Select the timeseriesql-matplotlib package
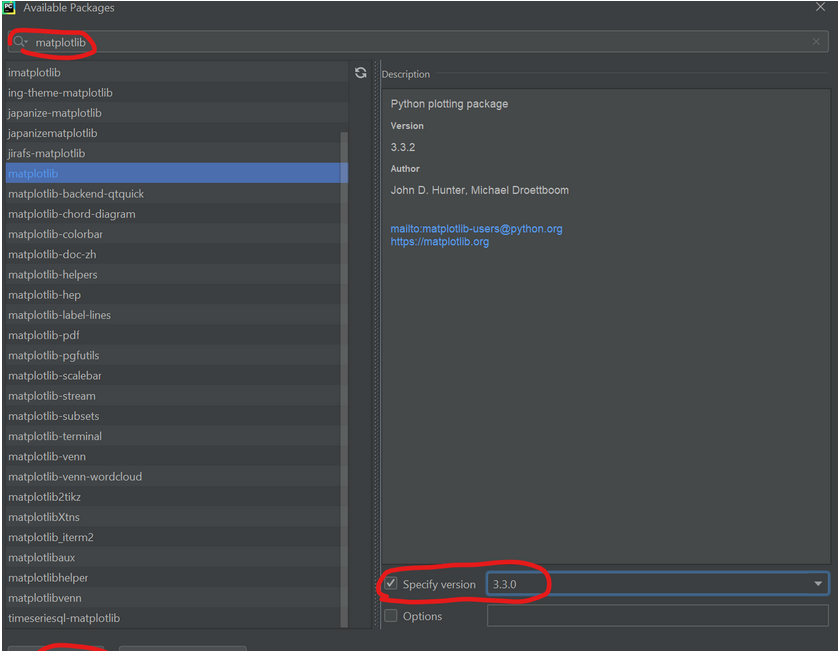Image resolution: width=838 pixels, height=651 pixels. [176, 618]
